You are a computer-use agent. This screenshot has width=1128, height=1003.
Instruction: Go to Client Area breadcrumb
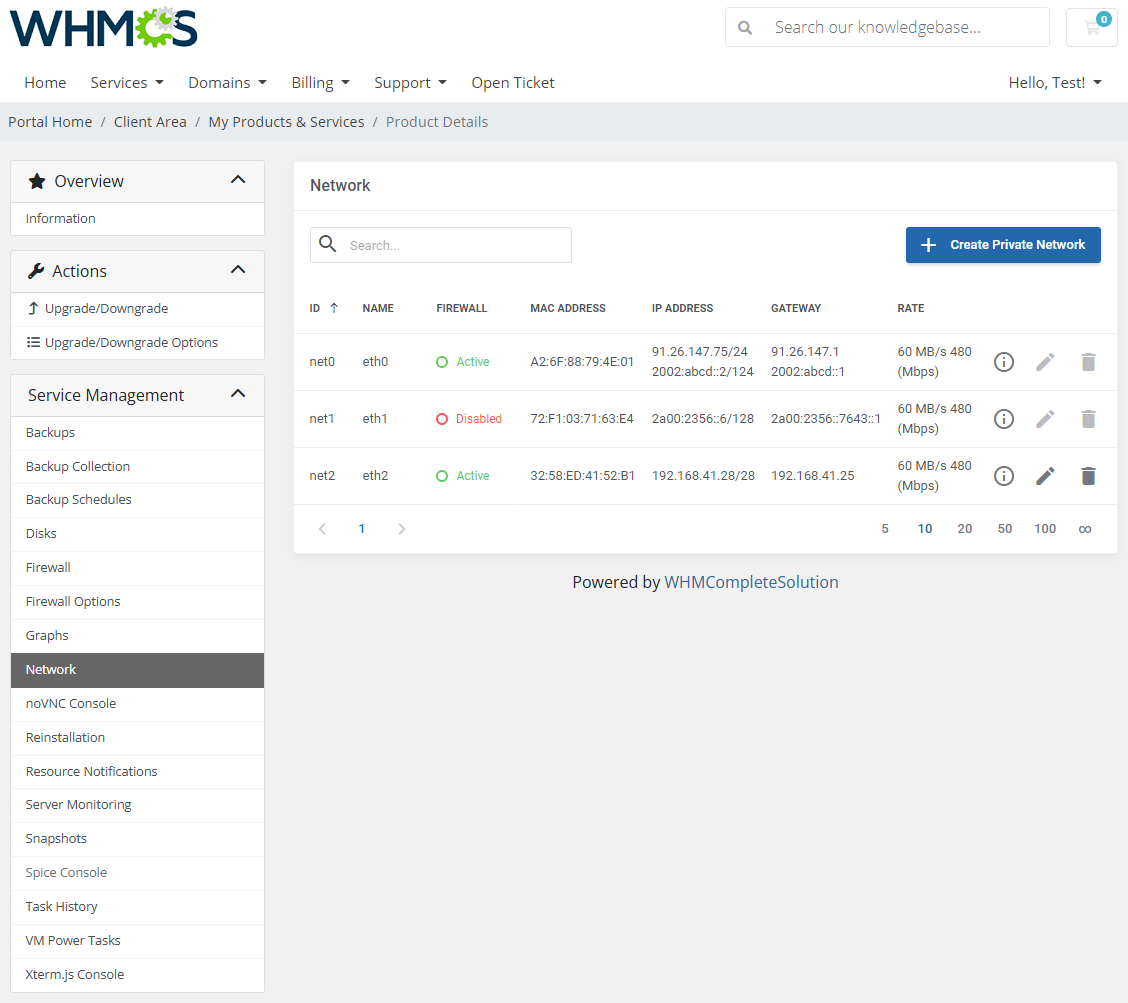(150, 122)
